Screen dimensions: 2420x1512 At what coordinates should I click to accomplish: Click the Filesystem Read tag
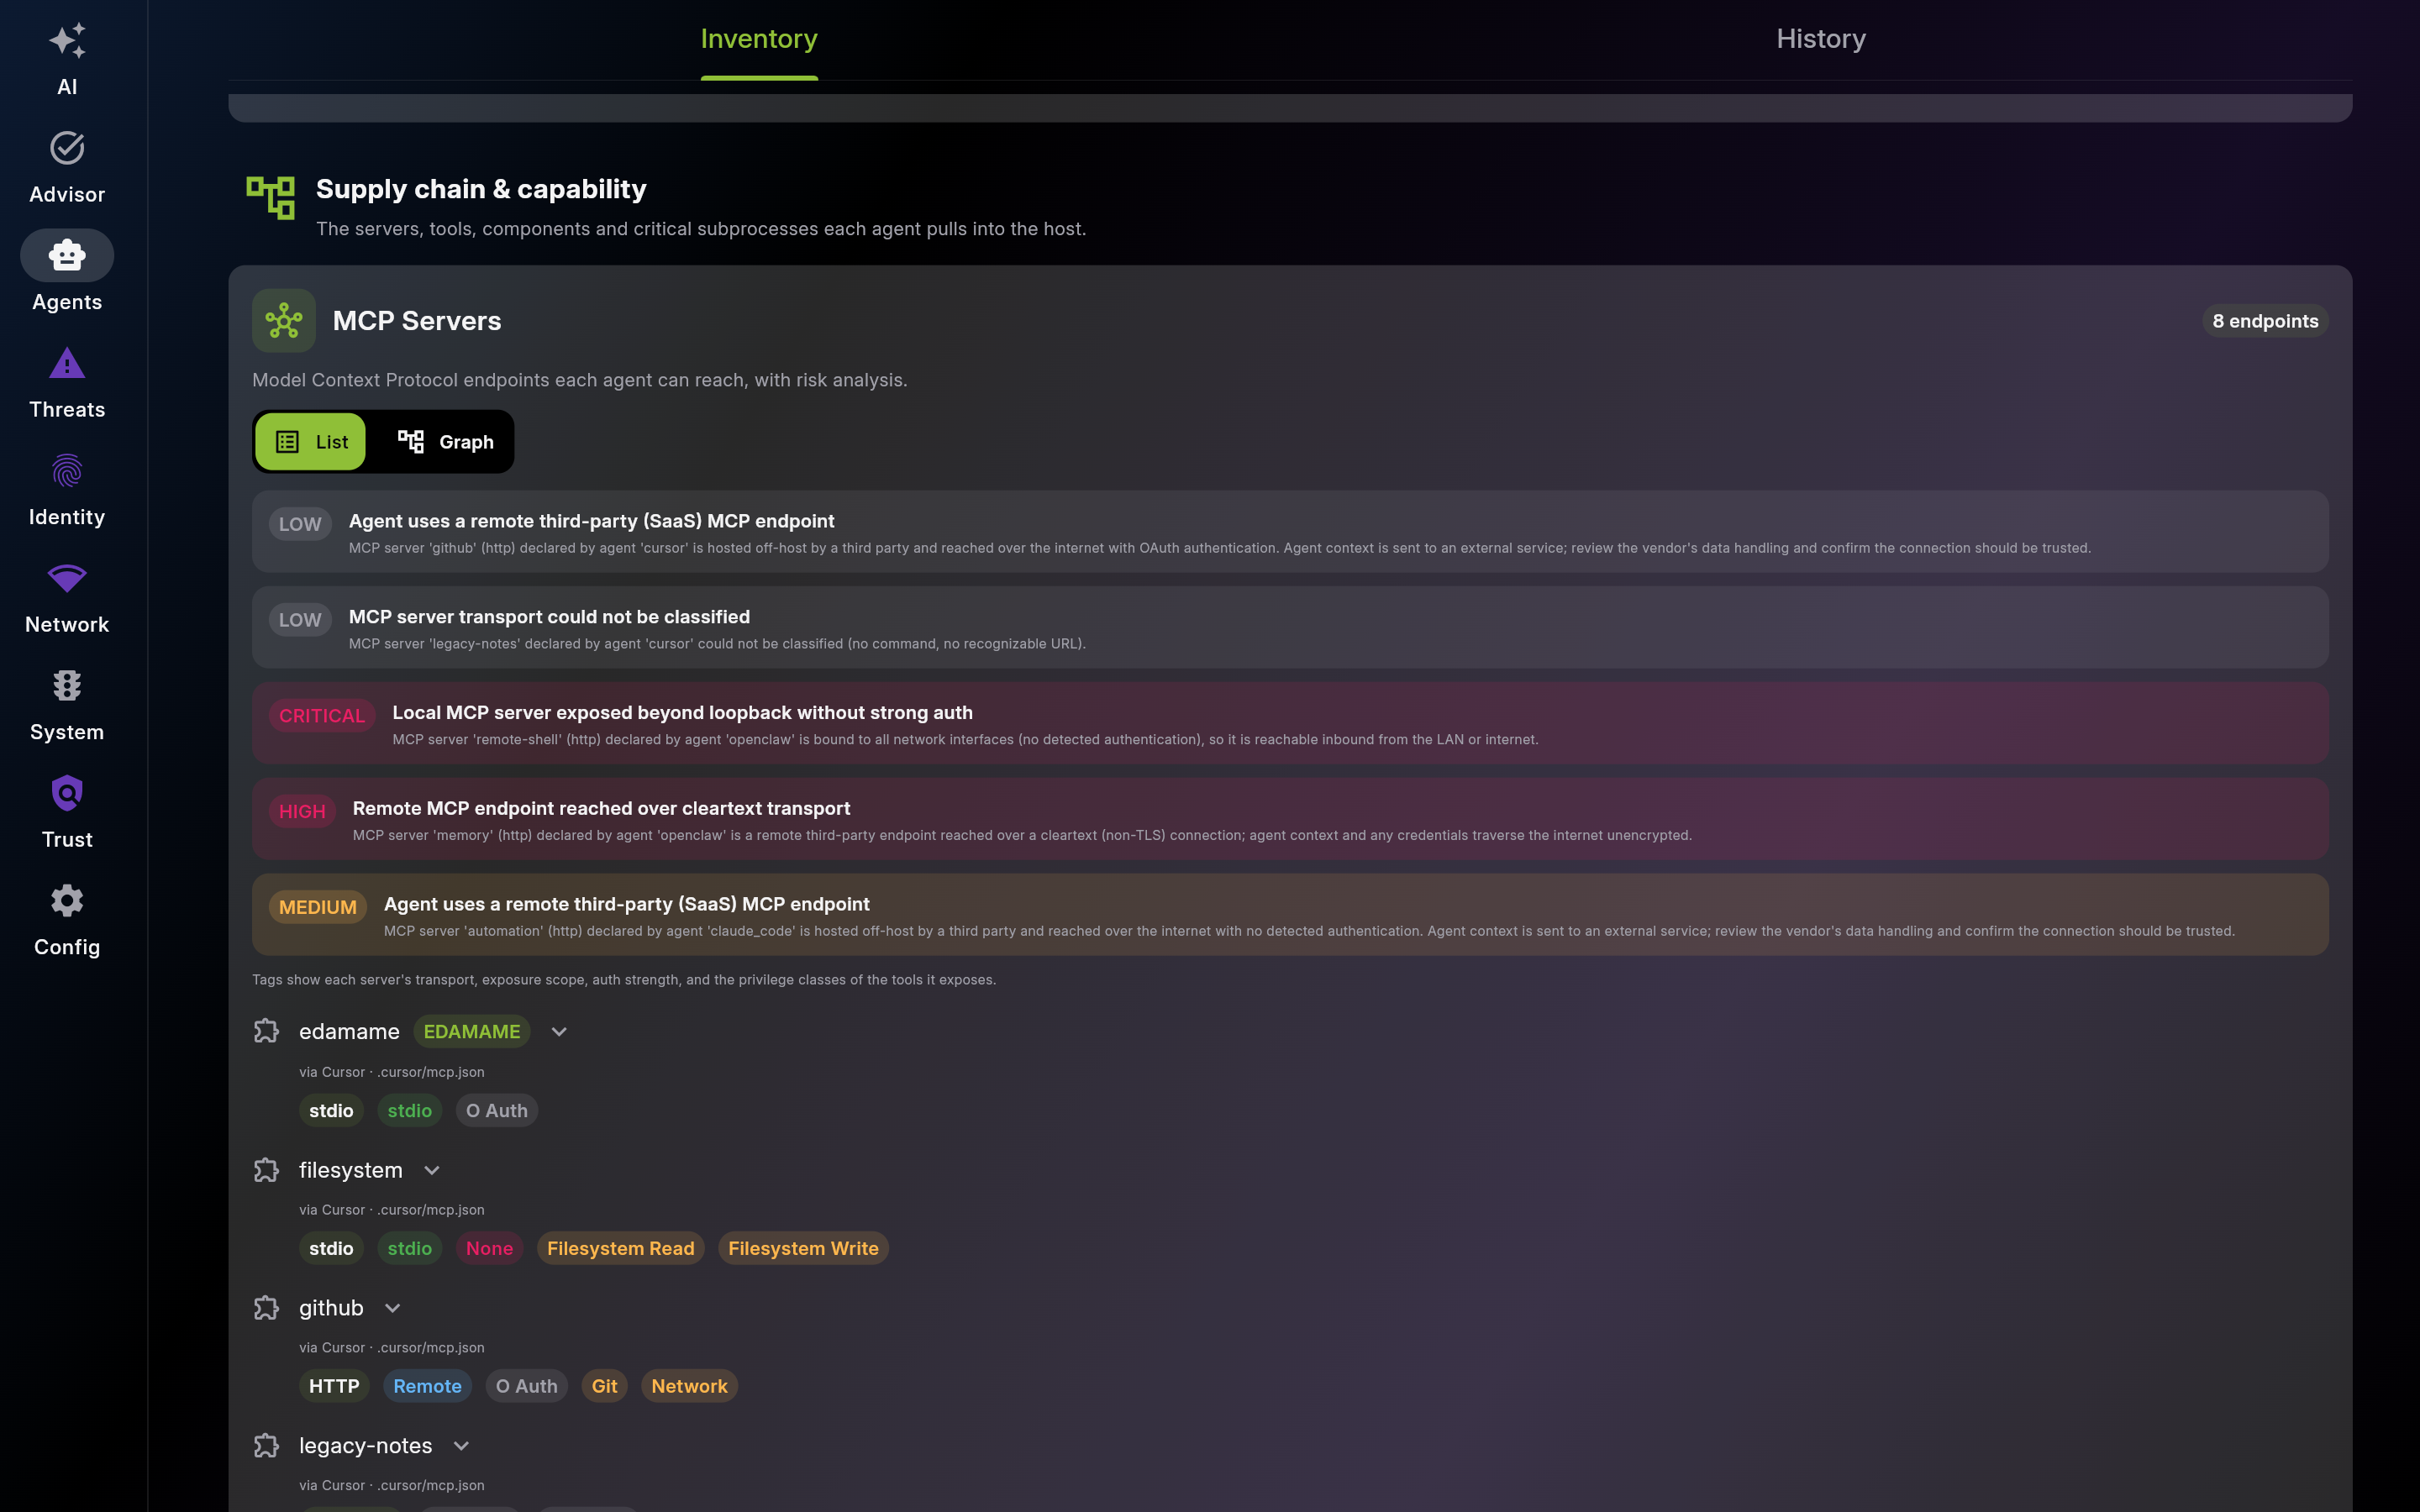[620, 1248]
